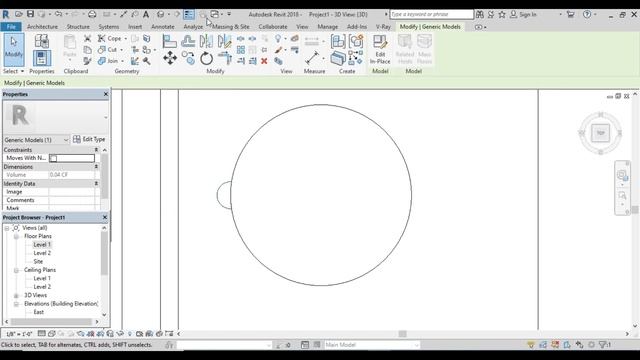Click the horizontal canvas scrollbar thumb
The width and height of the screenshot is (640, 360).
point(402,334)
